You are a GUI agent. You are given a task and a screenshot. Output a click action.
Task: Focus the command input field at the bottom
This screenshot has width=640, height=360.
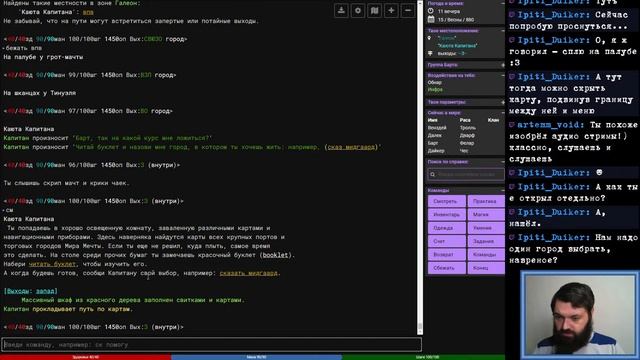[x=211, y=344]
